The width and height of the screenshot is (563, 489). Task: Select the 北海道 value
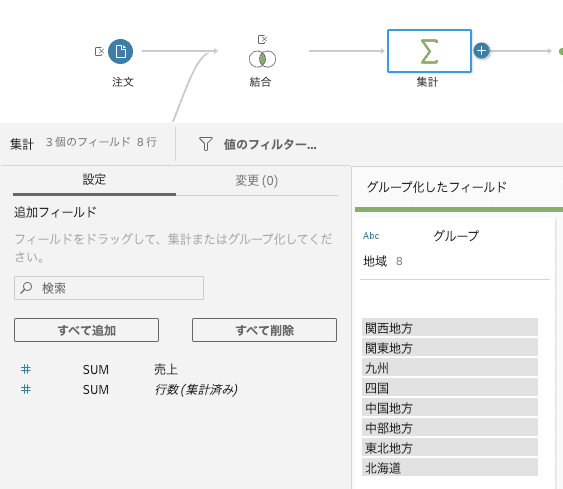point(450,468)
